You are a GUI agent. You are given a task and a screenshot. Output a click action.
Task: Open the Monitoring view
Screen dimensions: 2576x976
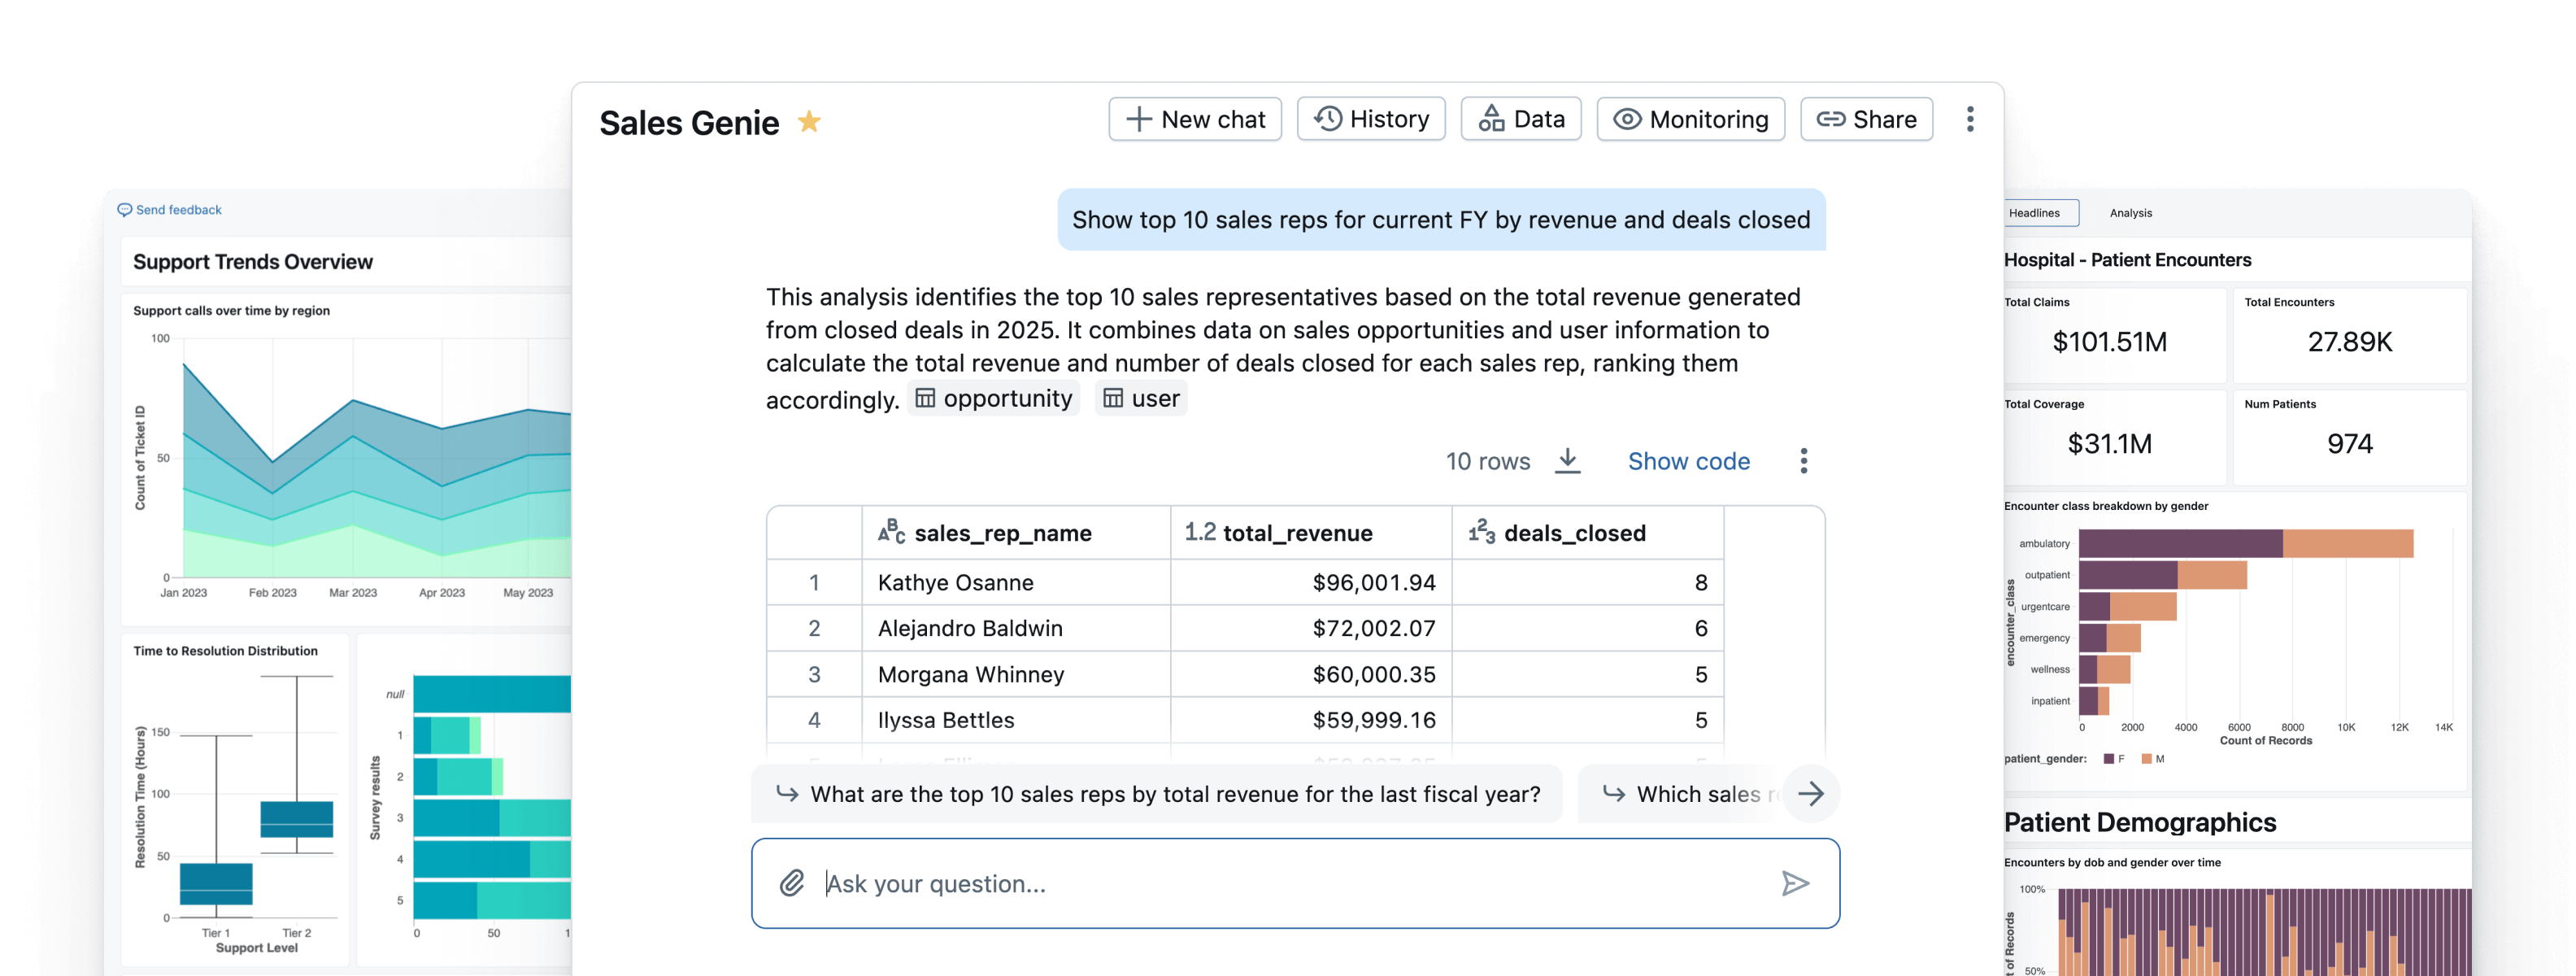(1690, 119)
